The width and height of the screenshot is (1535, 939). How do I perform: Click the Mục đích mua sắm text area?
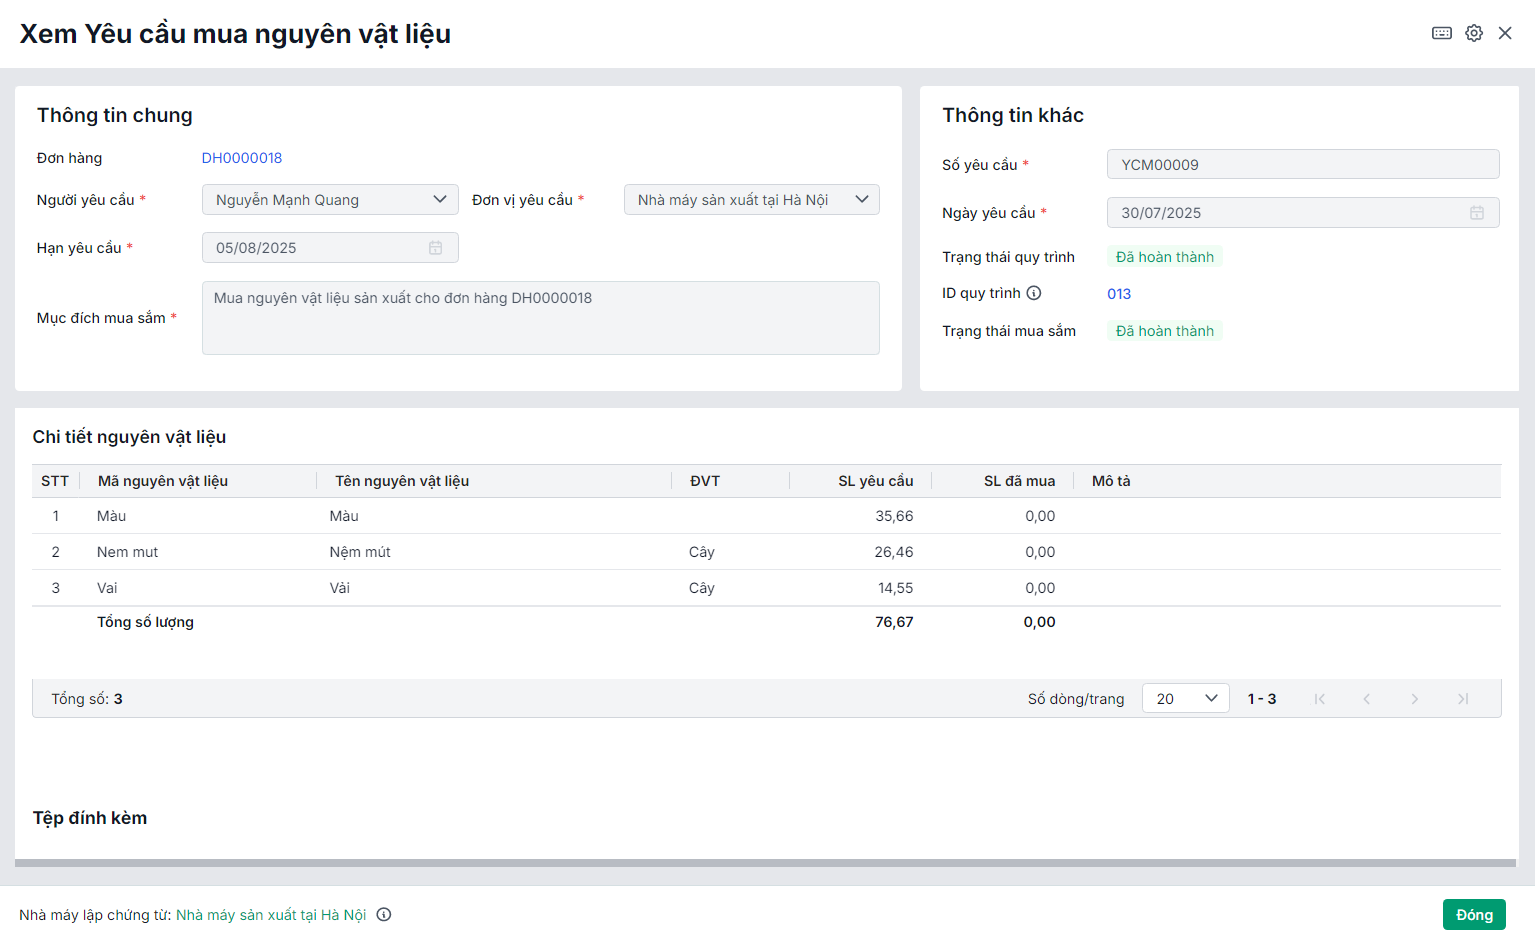coord(540,318)
